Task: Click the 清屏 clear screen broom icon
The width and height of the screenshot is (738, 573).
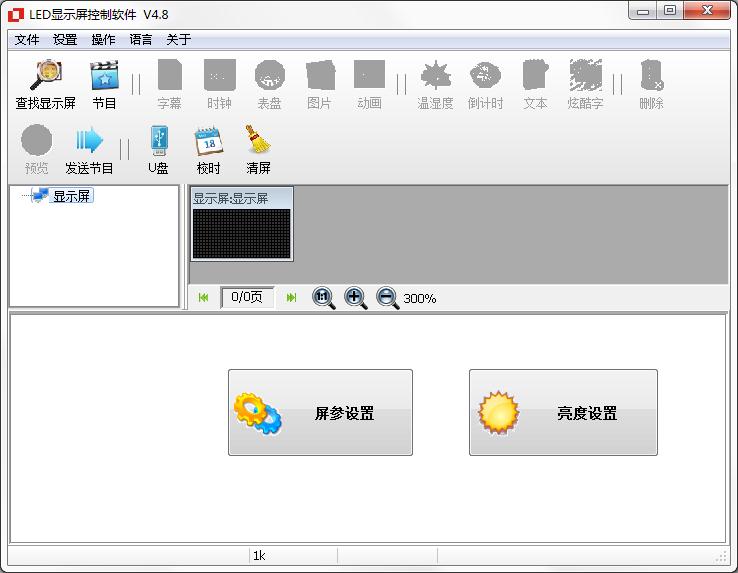Action: point(258,142)
